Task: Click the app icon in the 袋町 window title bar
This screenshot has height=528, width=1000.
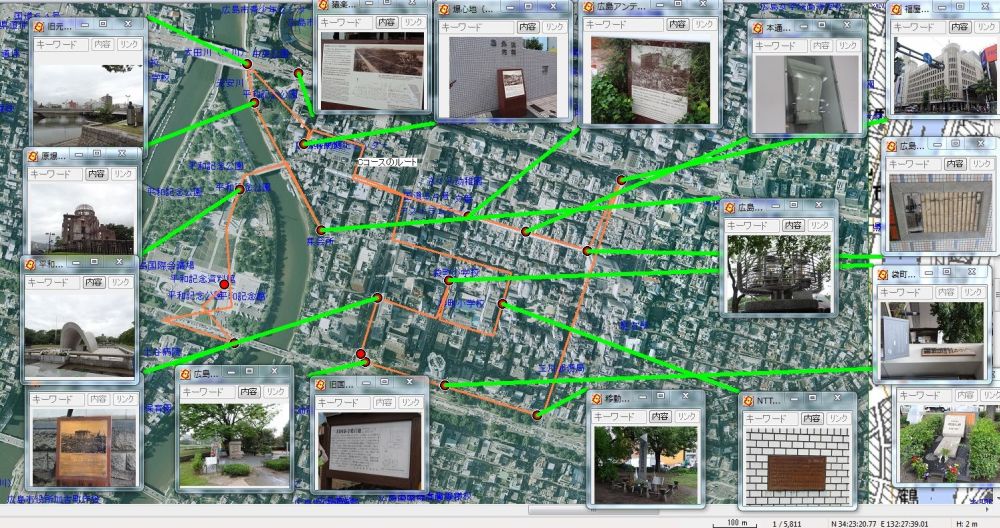Action: (x=883, y=274)
